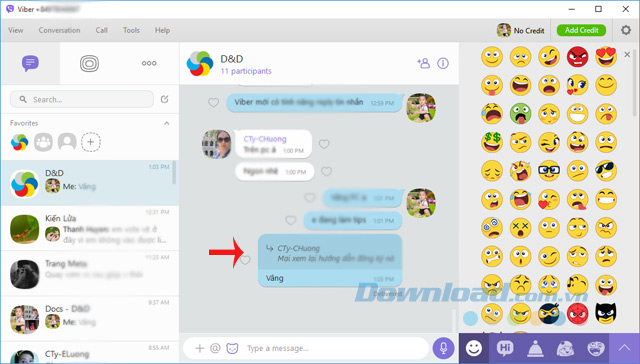This screenshot has width=640, height=364.
Task: Open the Call menu
Action: pyautogui.click(x=102, y=30)
